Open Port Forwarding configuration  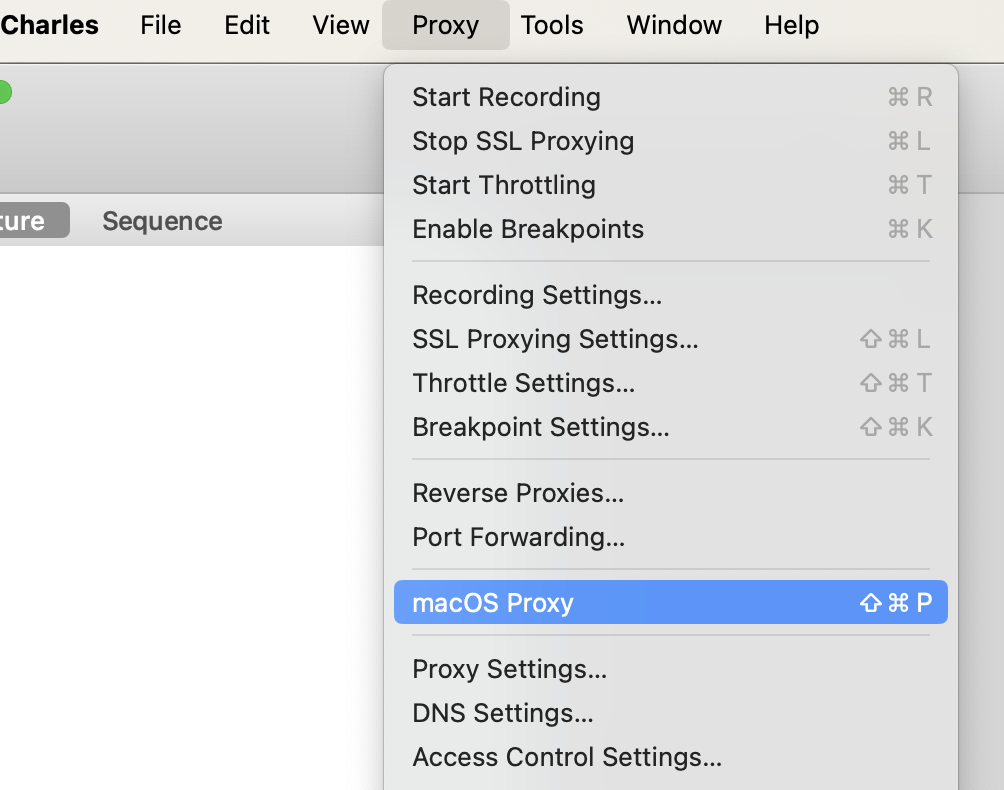[518, 537]
